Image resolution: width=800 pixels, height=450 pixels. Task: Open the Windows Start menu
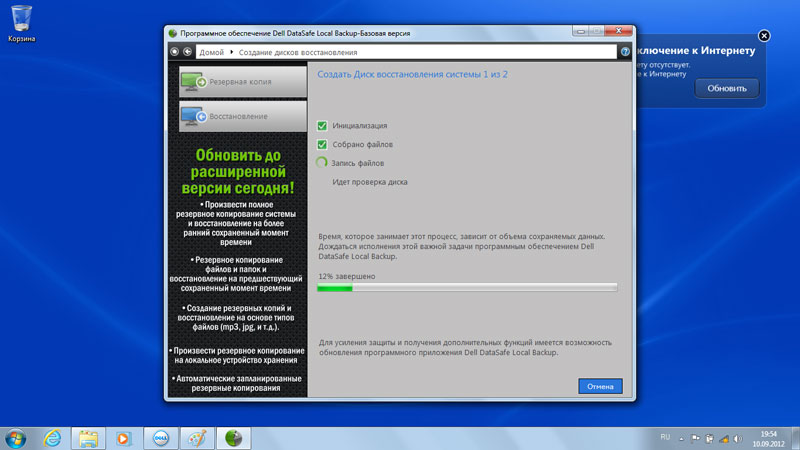(16, 438)
